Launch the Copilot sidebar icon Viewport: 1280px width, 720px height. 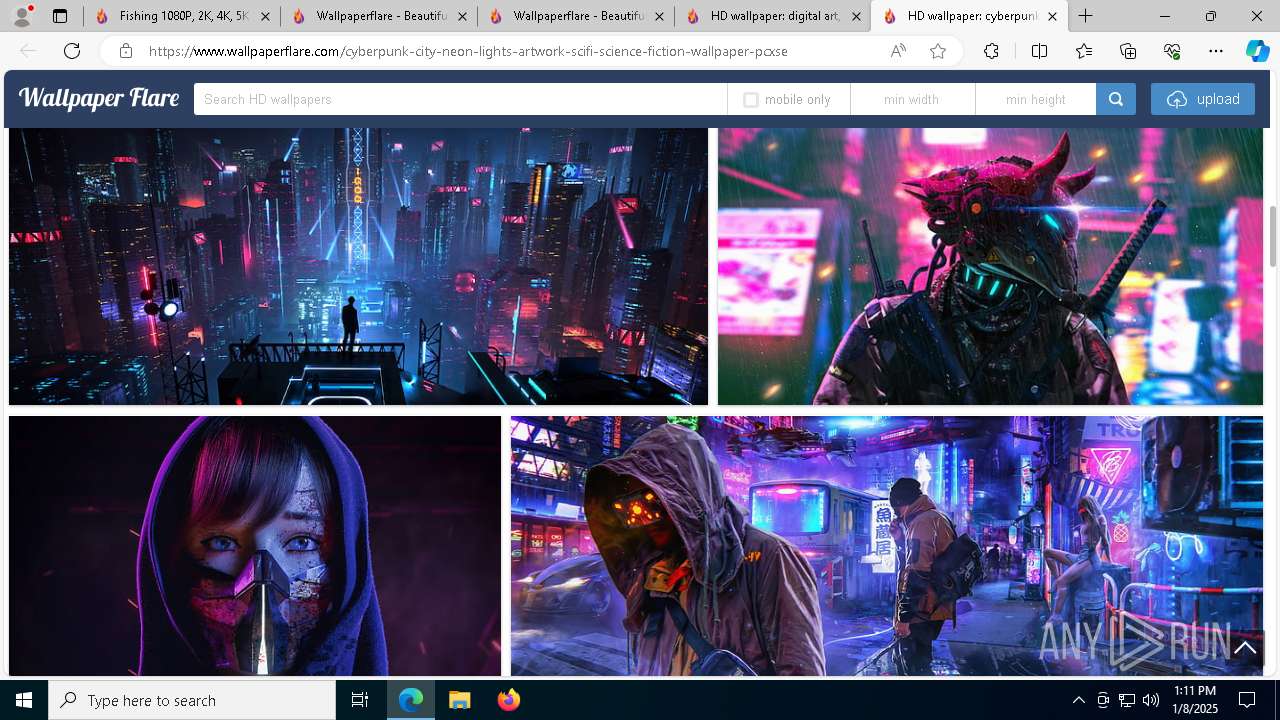click(x=1258, y=51)
